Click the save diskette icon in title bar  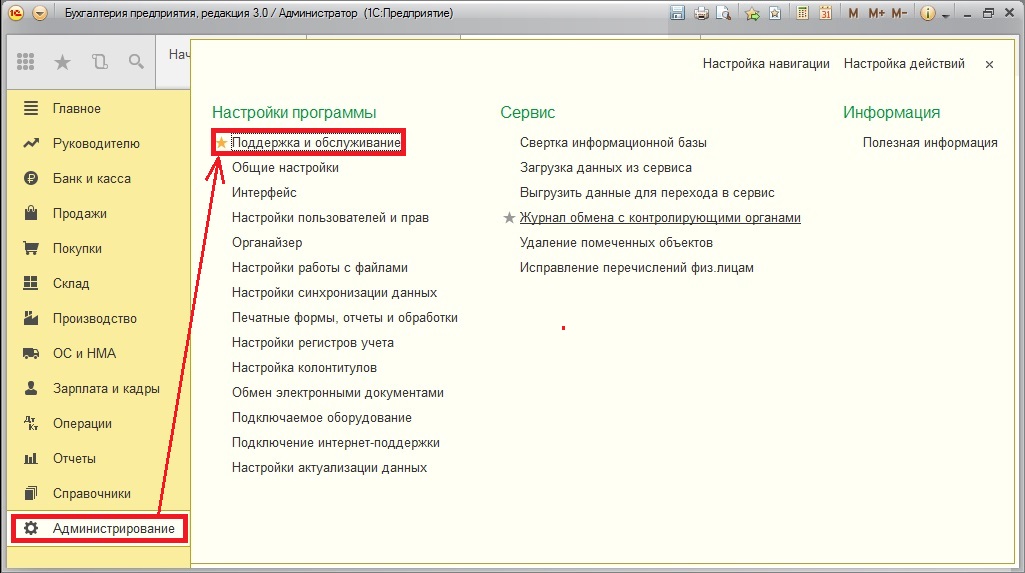pyautogui.click(x=677, y=13)
